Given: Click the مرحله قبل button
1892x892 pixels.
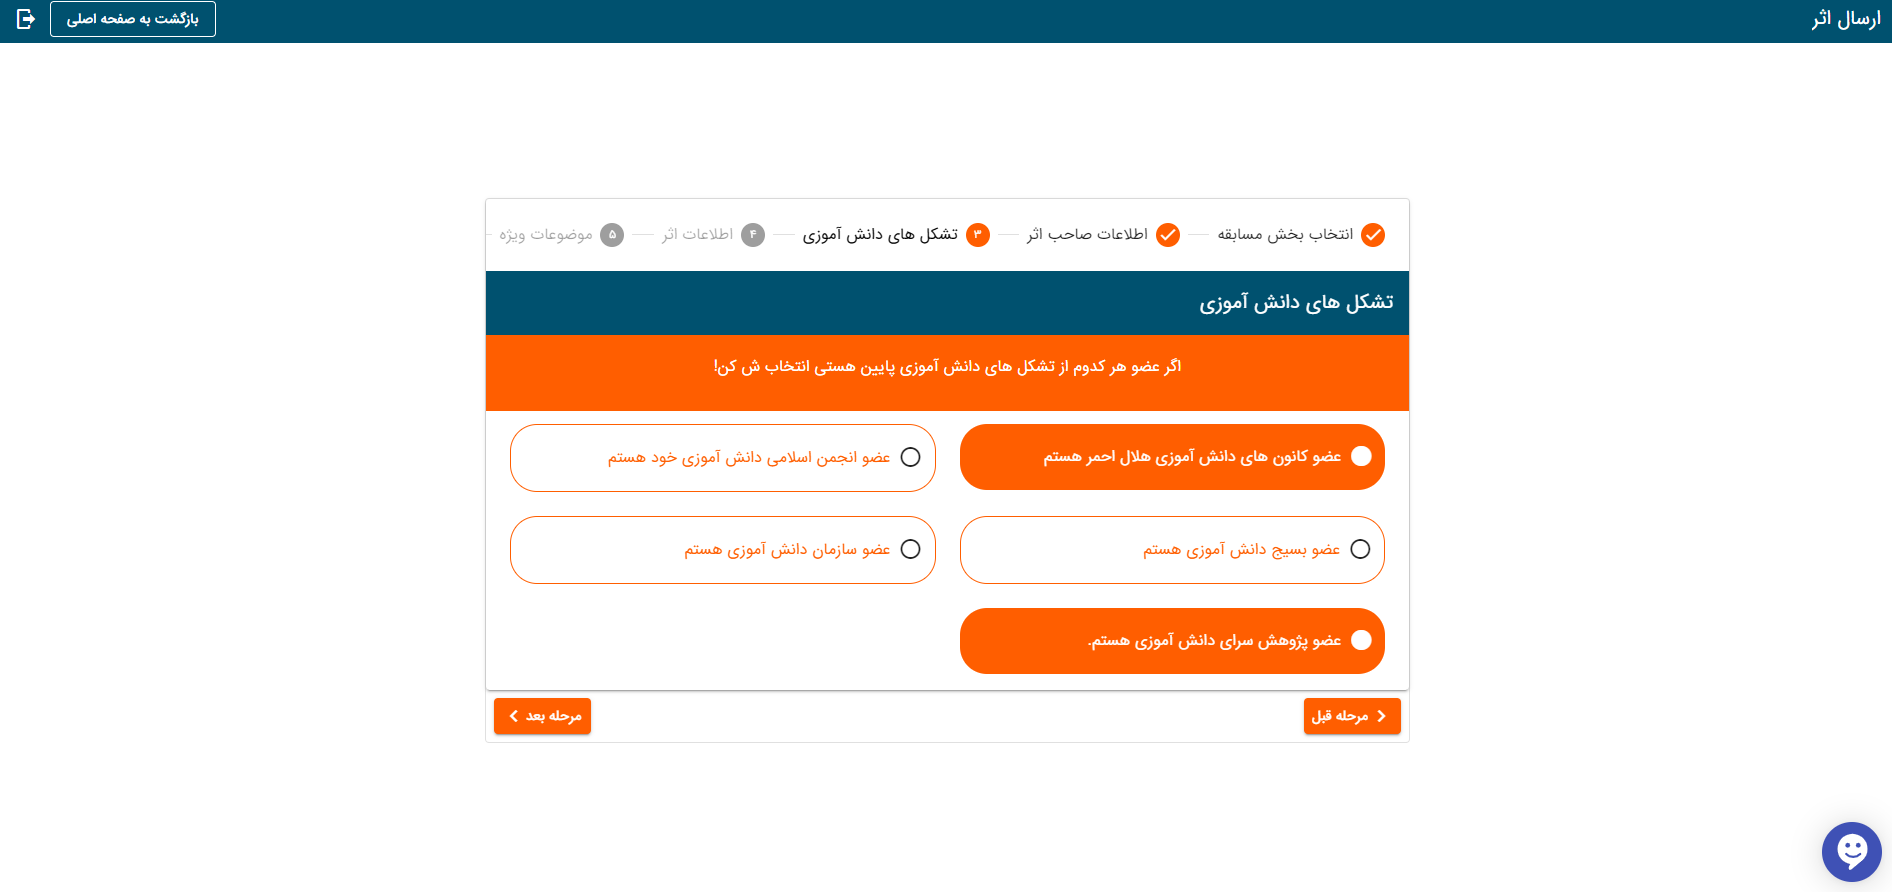Looking at the screenshot, I should tap(1351, 716).
